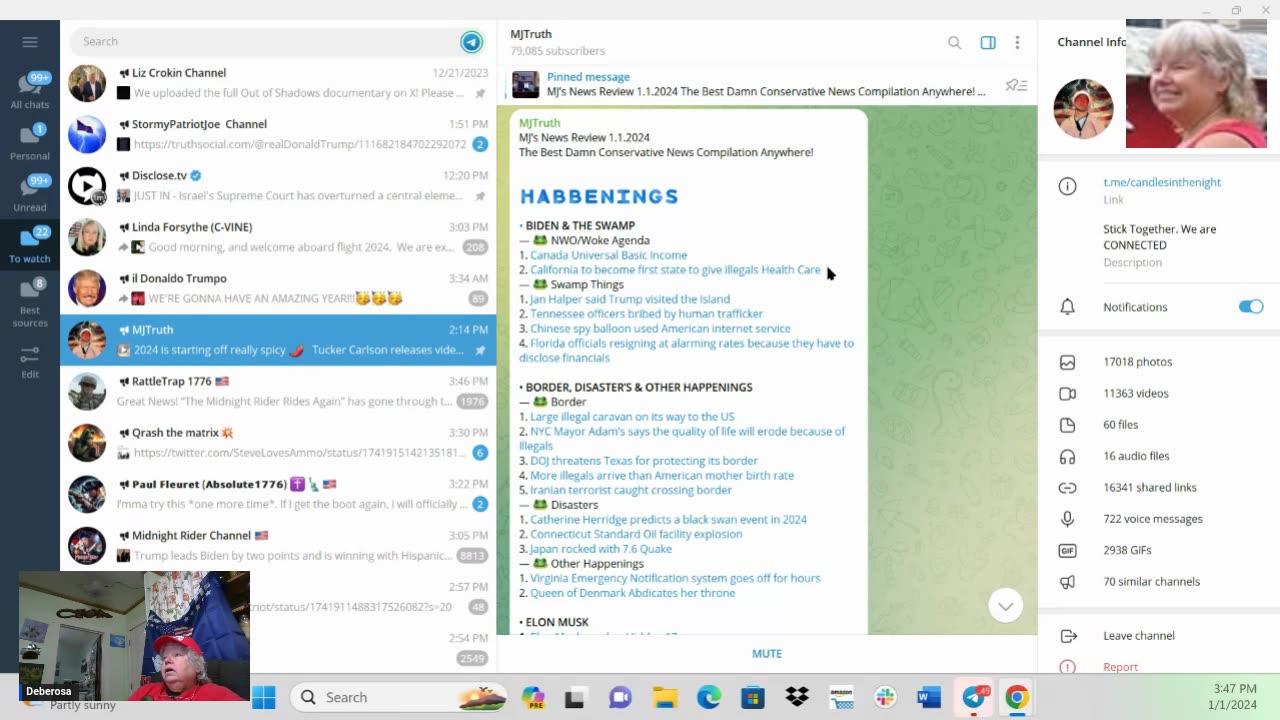
Task: Open the Linda Forsythe (C-VINE) chat
Action: [278, 237]
